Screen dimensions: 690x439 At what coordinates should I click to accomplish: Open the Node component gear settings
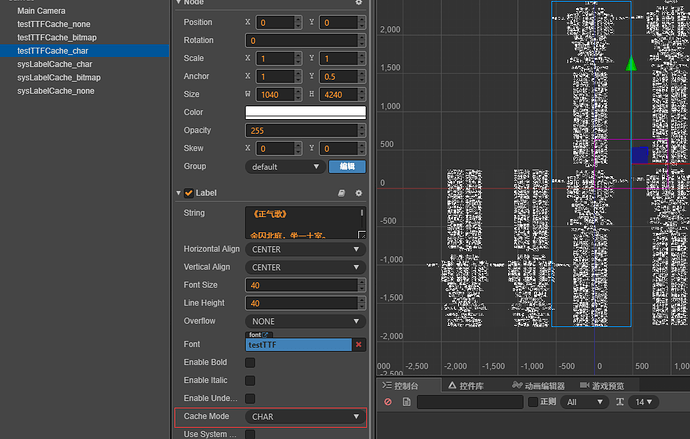coord(359,3)
